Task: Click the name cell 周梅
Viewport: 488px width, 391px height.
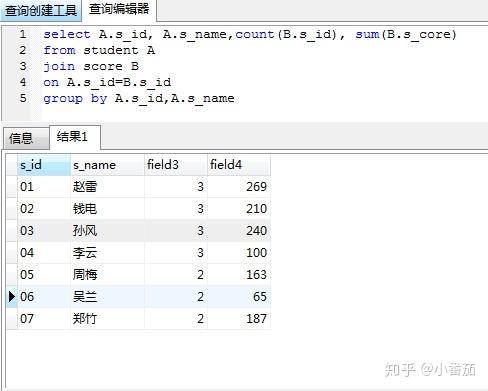Action: 107,275
